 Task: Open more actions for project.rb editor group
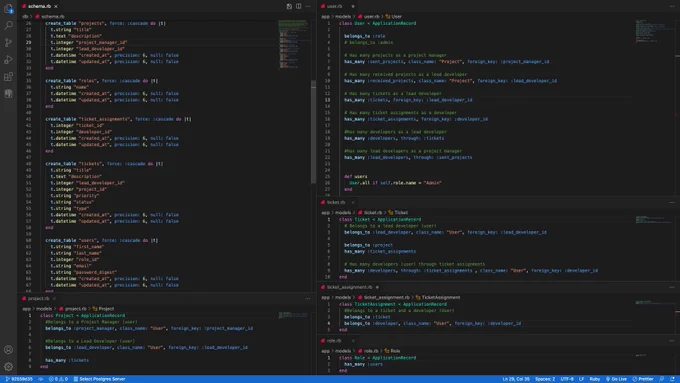point(308,298)
